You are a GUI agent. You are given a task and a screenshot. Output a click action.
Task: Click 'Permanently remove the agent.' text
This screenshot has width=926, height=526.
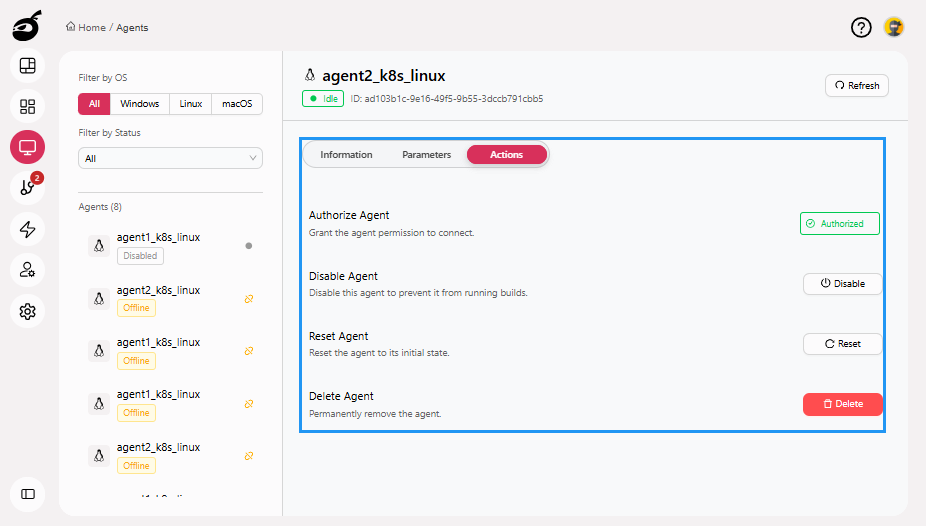tap(375, 414)
